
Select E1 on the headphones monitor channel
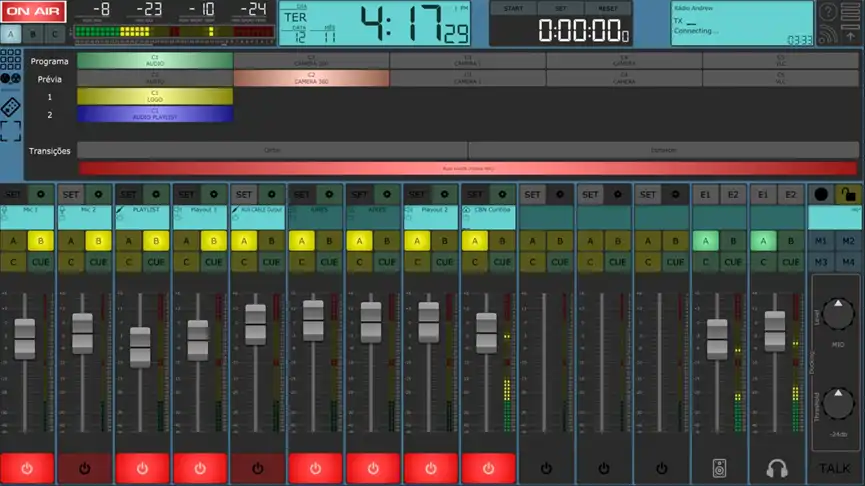[x=763, y=194]
